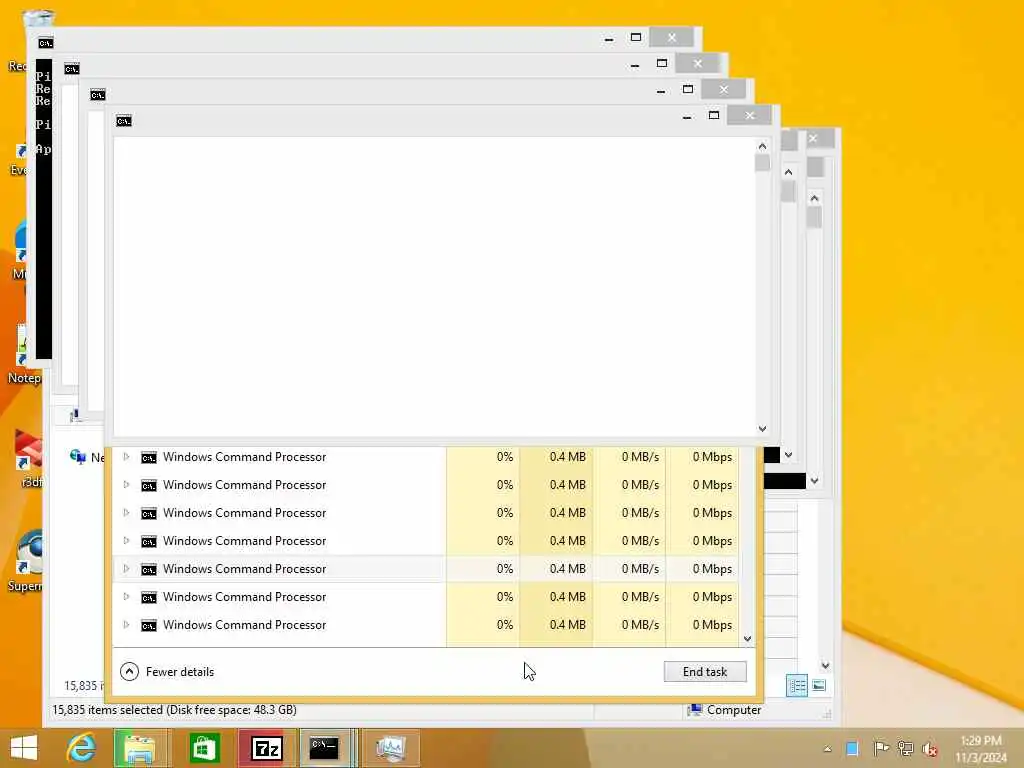Open the Windows Start button
The image size is (1024, 768).
click(24, 748)
